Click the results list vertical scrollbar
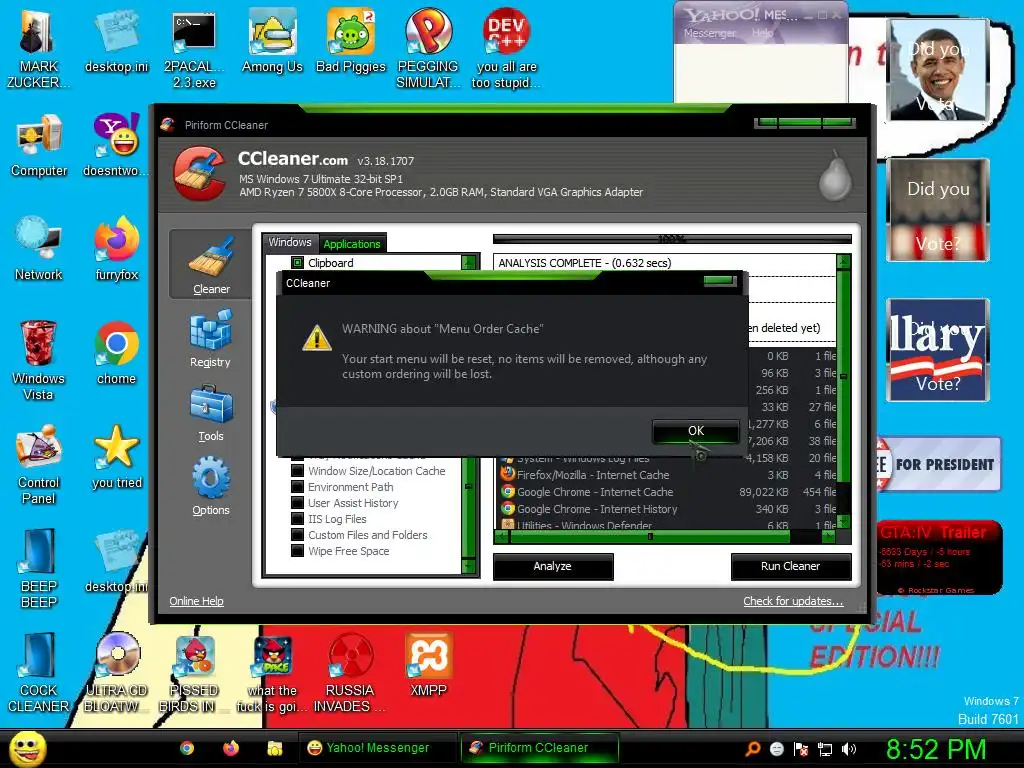Screen dimensions: 1024x768 pos(844,392)
